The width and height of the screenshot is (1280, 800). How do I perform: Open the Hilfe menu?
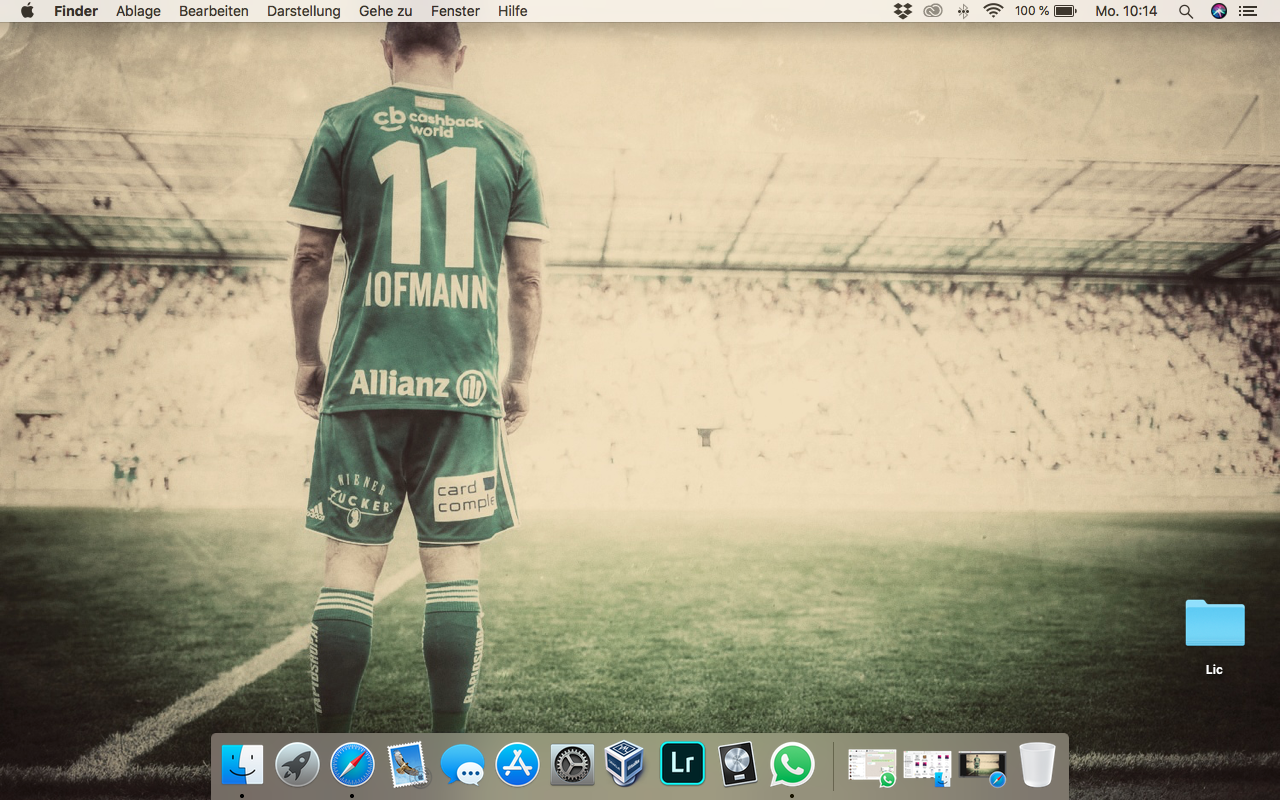click(512, 11)
